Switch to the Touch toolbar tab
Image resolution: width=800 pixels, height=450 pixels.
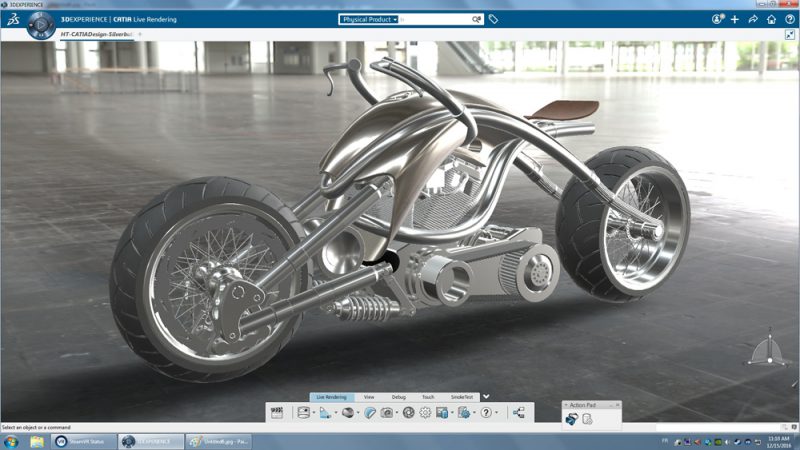point(428,397)
